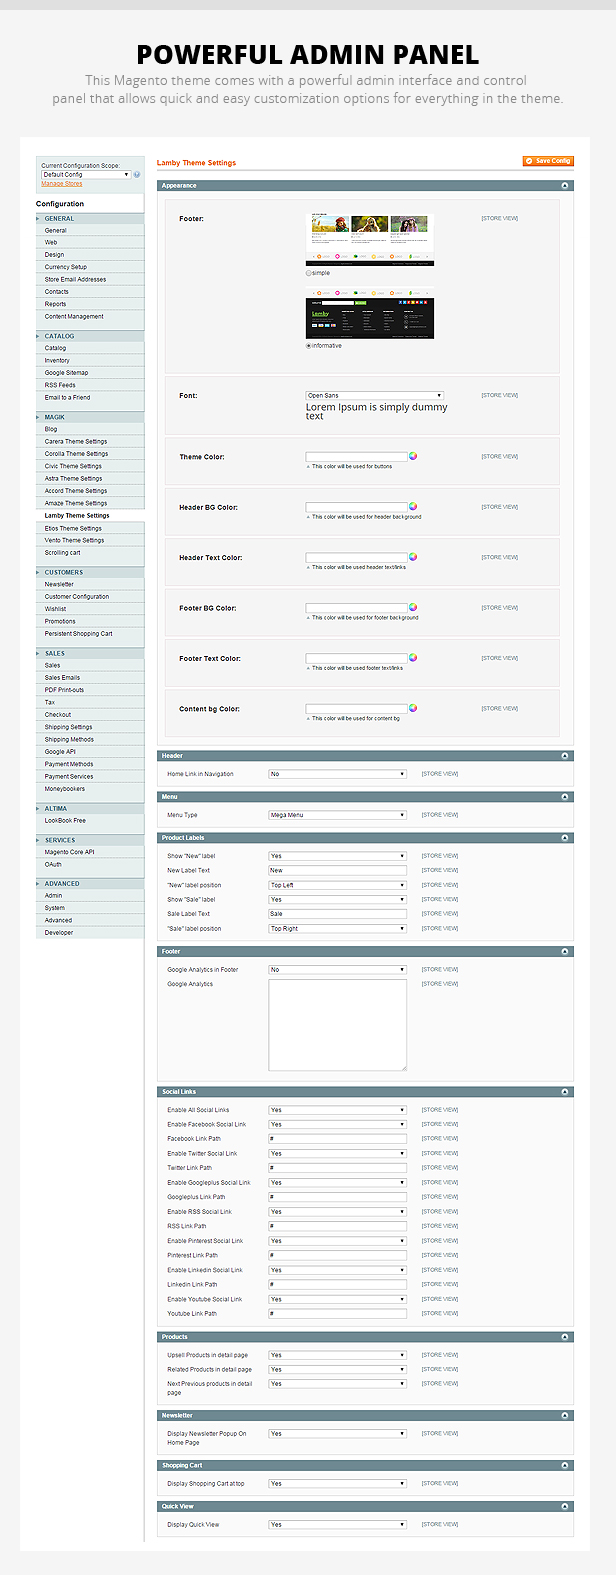Open the Current Configuration Scope dropdown
The width and height of the screenshot is (616, 1575).
click(86, 175)
